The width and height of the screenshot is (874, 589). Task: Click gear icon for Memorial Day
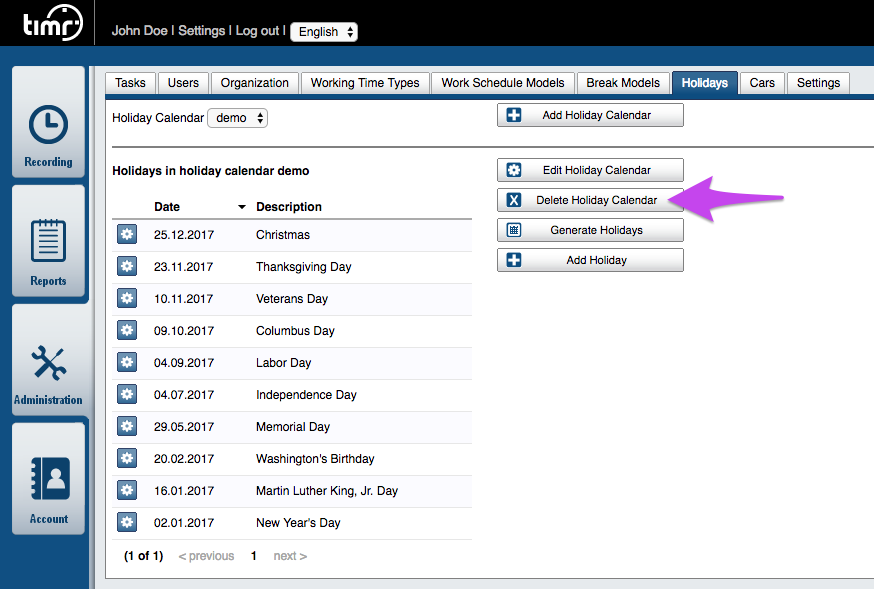(126, 427)
